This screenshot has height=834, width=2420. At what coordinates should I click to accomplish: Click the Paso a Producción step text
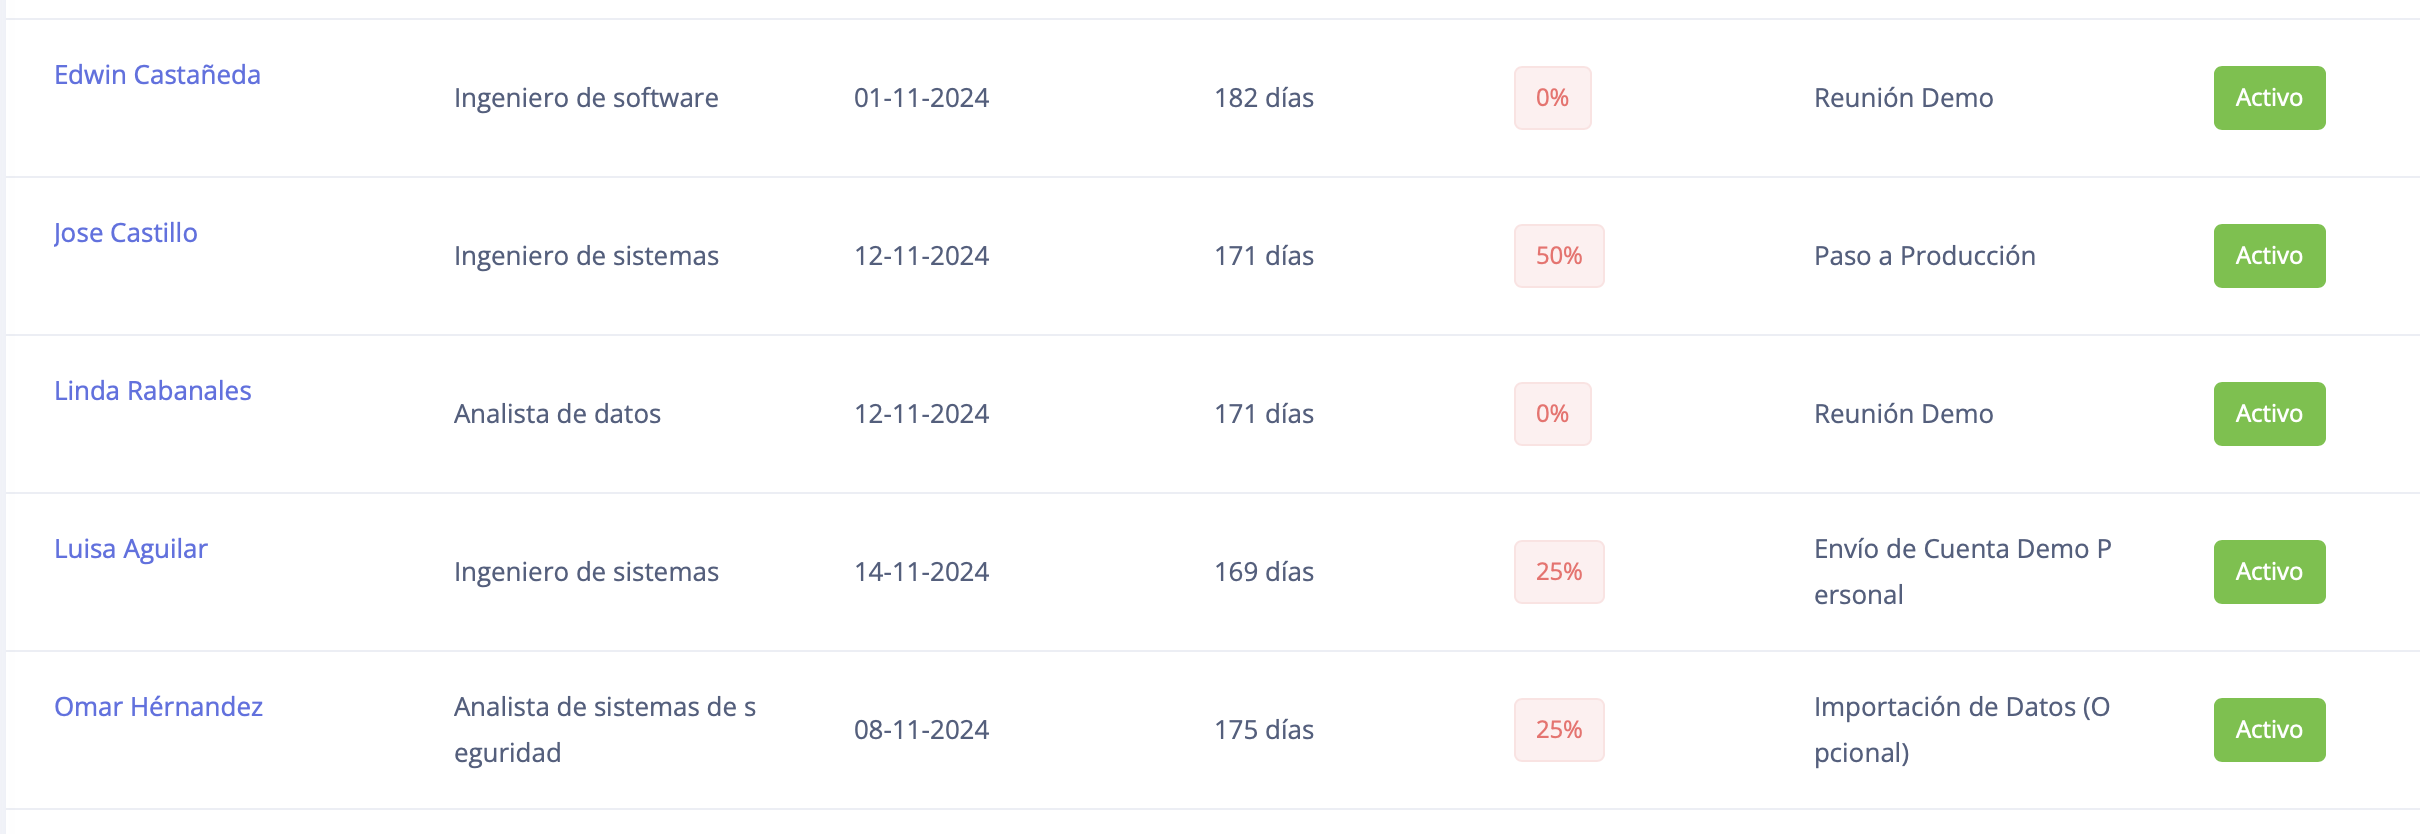tap(1925, 256)
